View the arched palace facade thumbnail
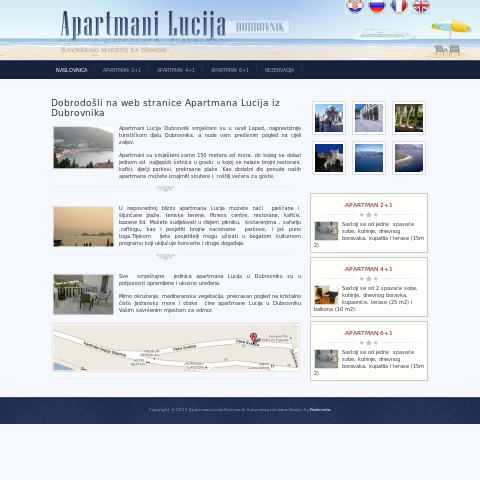Screen dimensions: 480x480 pos(369,118)
